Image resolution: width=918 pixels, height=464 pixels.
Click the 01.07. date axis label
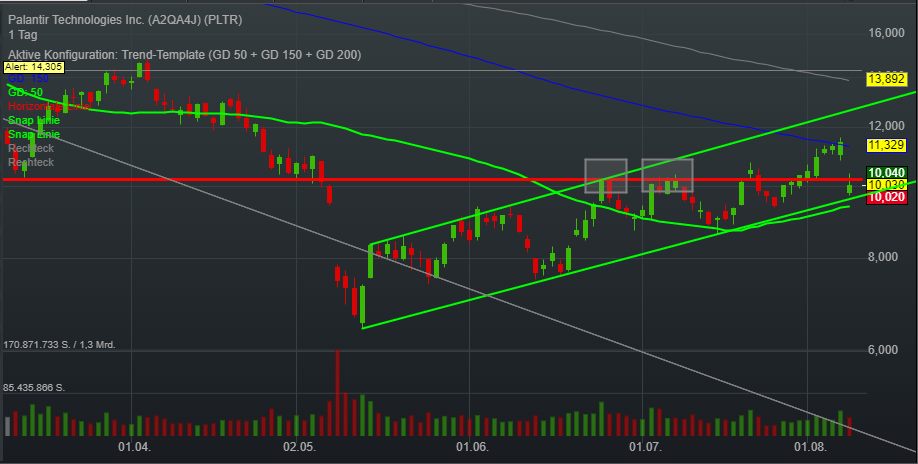645,447
